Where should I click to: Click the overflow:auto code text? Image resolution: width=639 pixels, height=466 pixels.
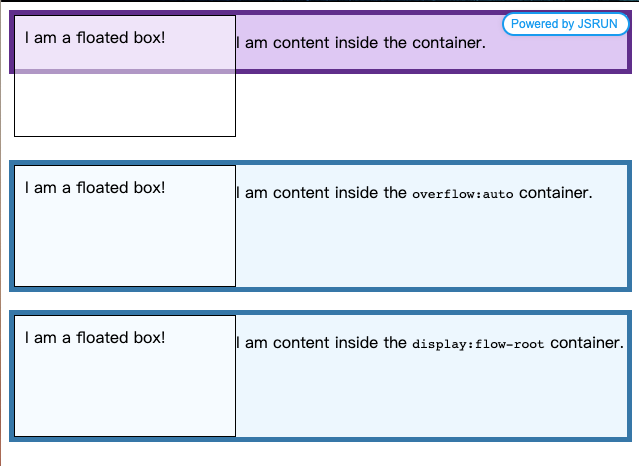[x=462, y=194]
